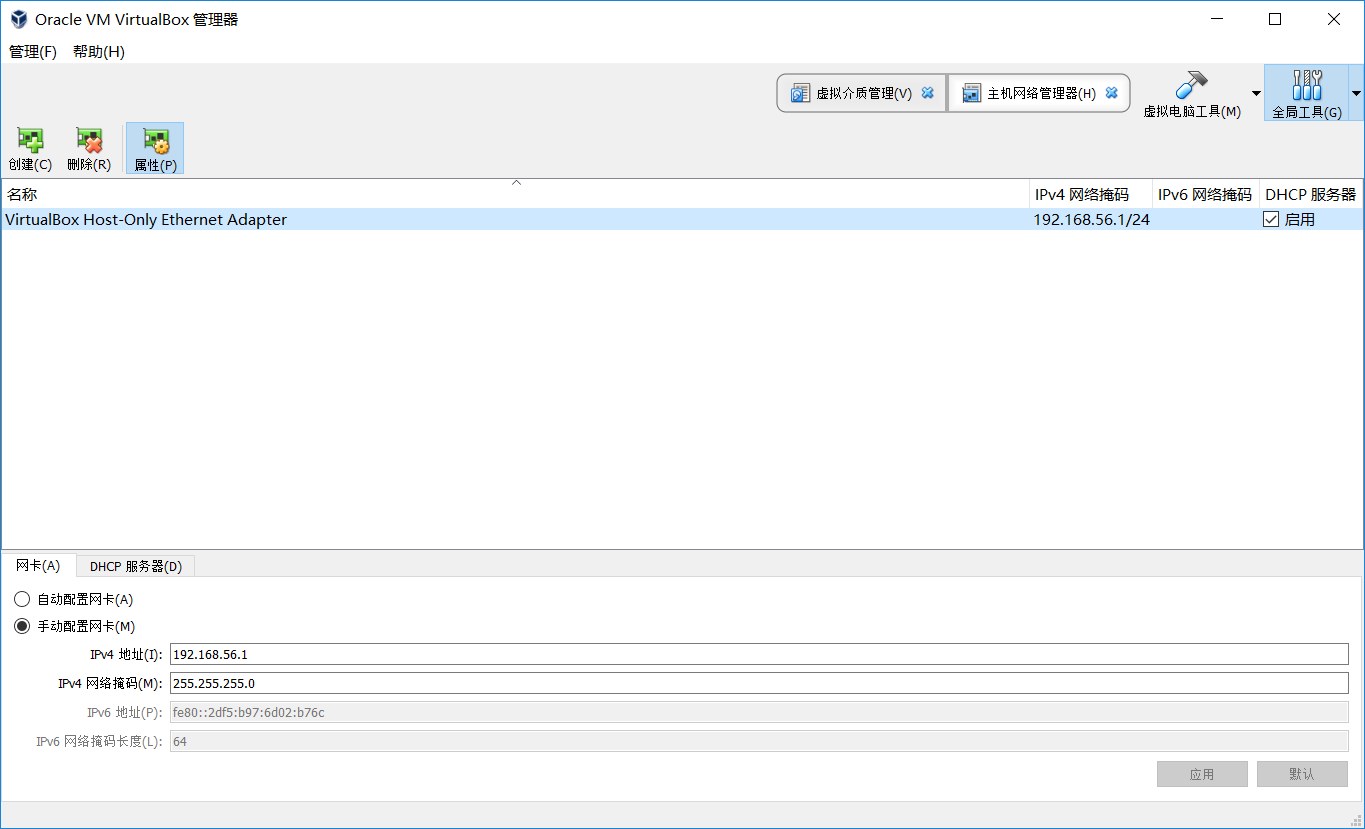Click the 192.168.56.1/24 cell
This screenshot has width=1365, height=829.
click(1091, 219)
